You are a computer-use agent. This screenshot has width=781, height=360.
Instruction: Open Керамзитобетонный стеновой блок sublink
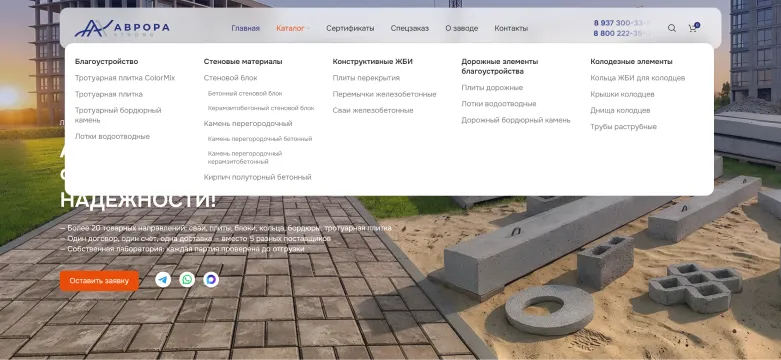coord(261,108)
